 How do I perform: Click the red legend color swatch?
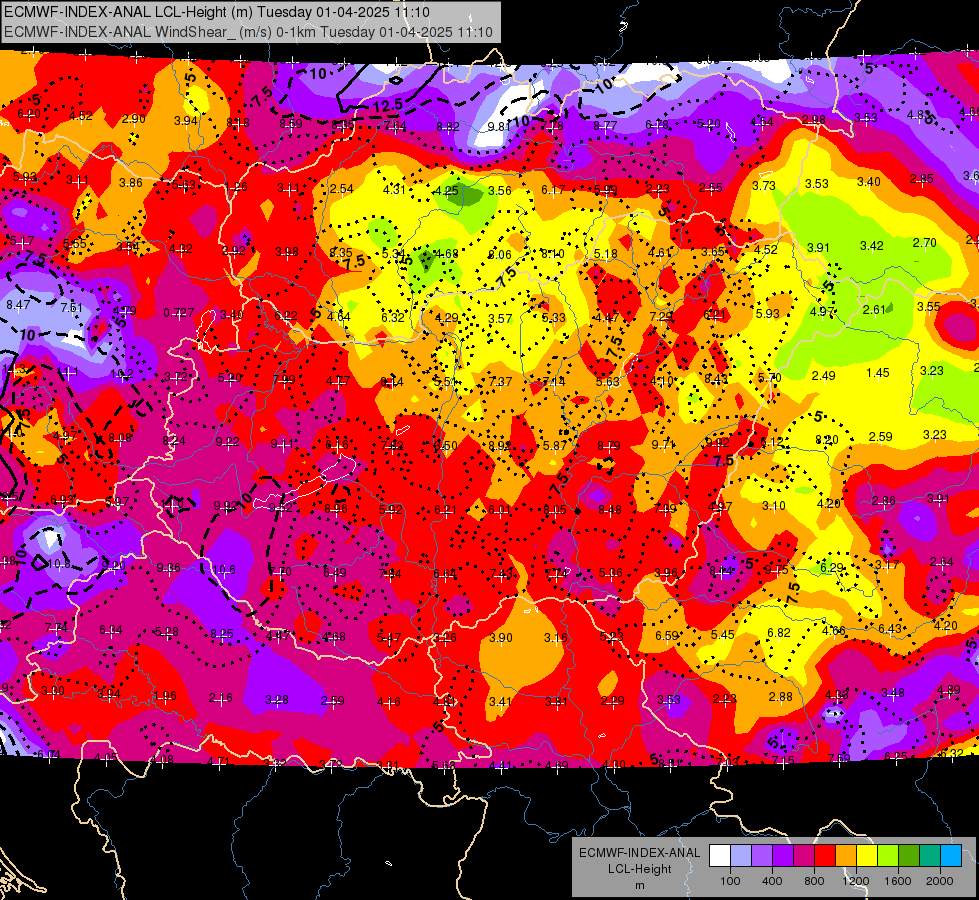(x=825, y=856)
